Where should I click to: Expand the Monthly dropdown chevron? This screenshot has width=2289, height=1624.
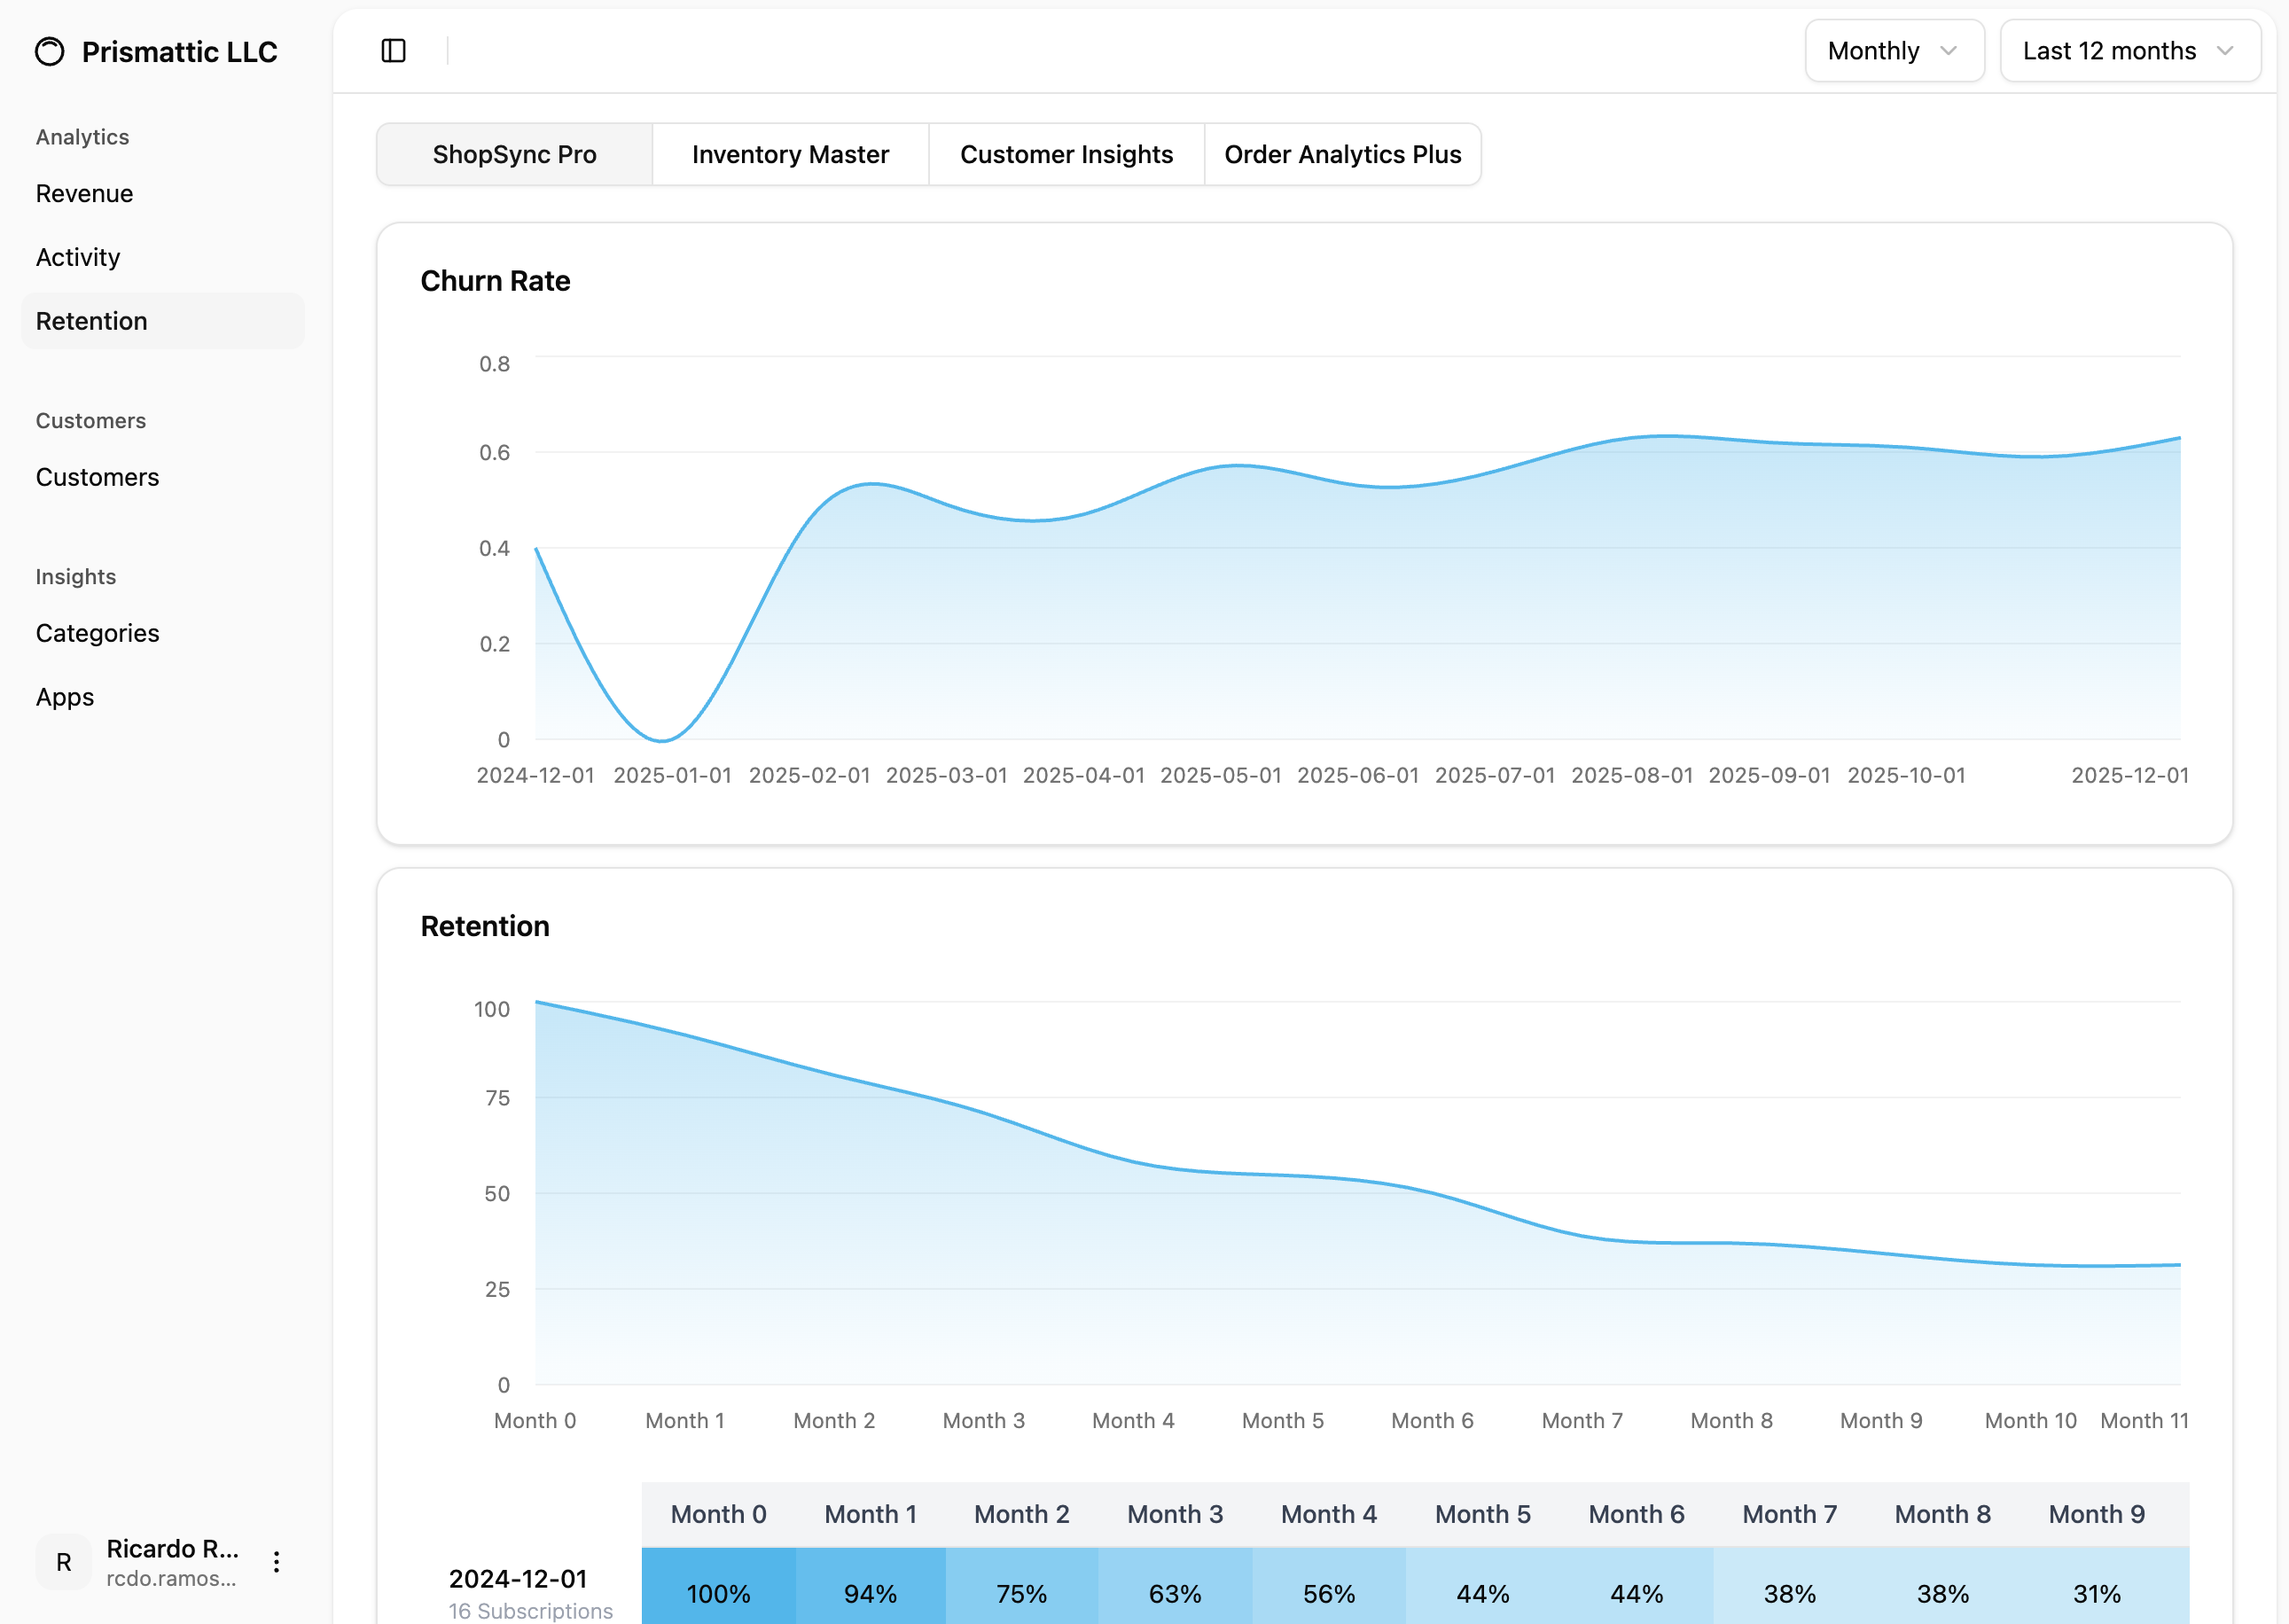(x=1947, y=51)
